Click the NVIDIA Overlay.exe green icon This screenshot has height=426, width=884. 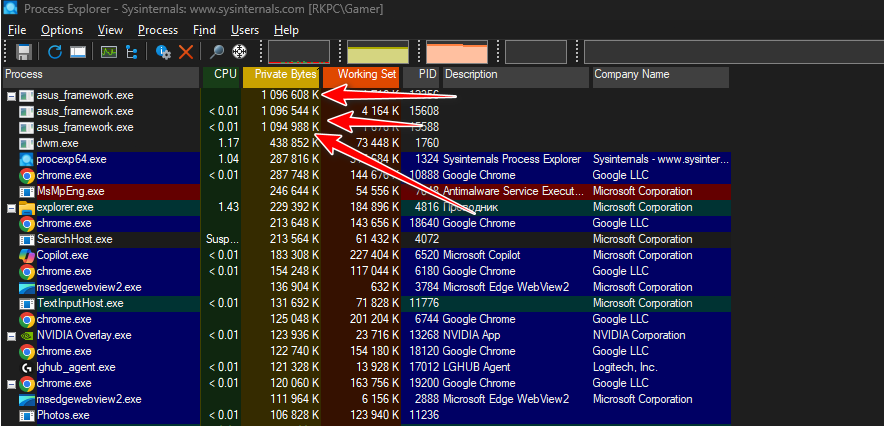tap(26, 336)
